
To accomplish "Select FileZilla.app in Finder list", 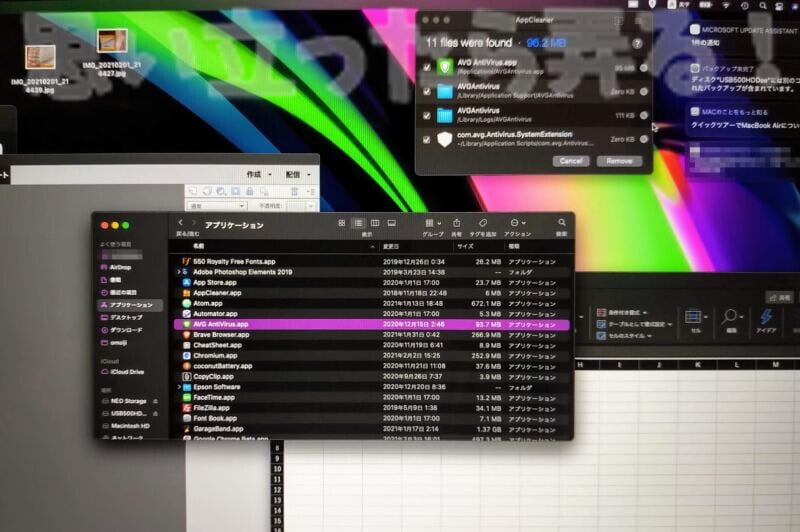I will 371,408.
